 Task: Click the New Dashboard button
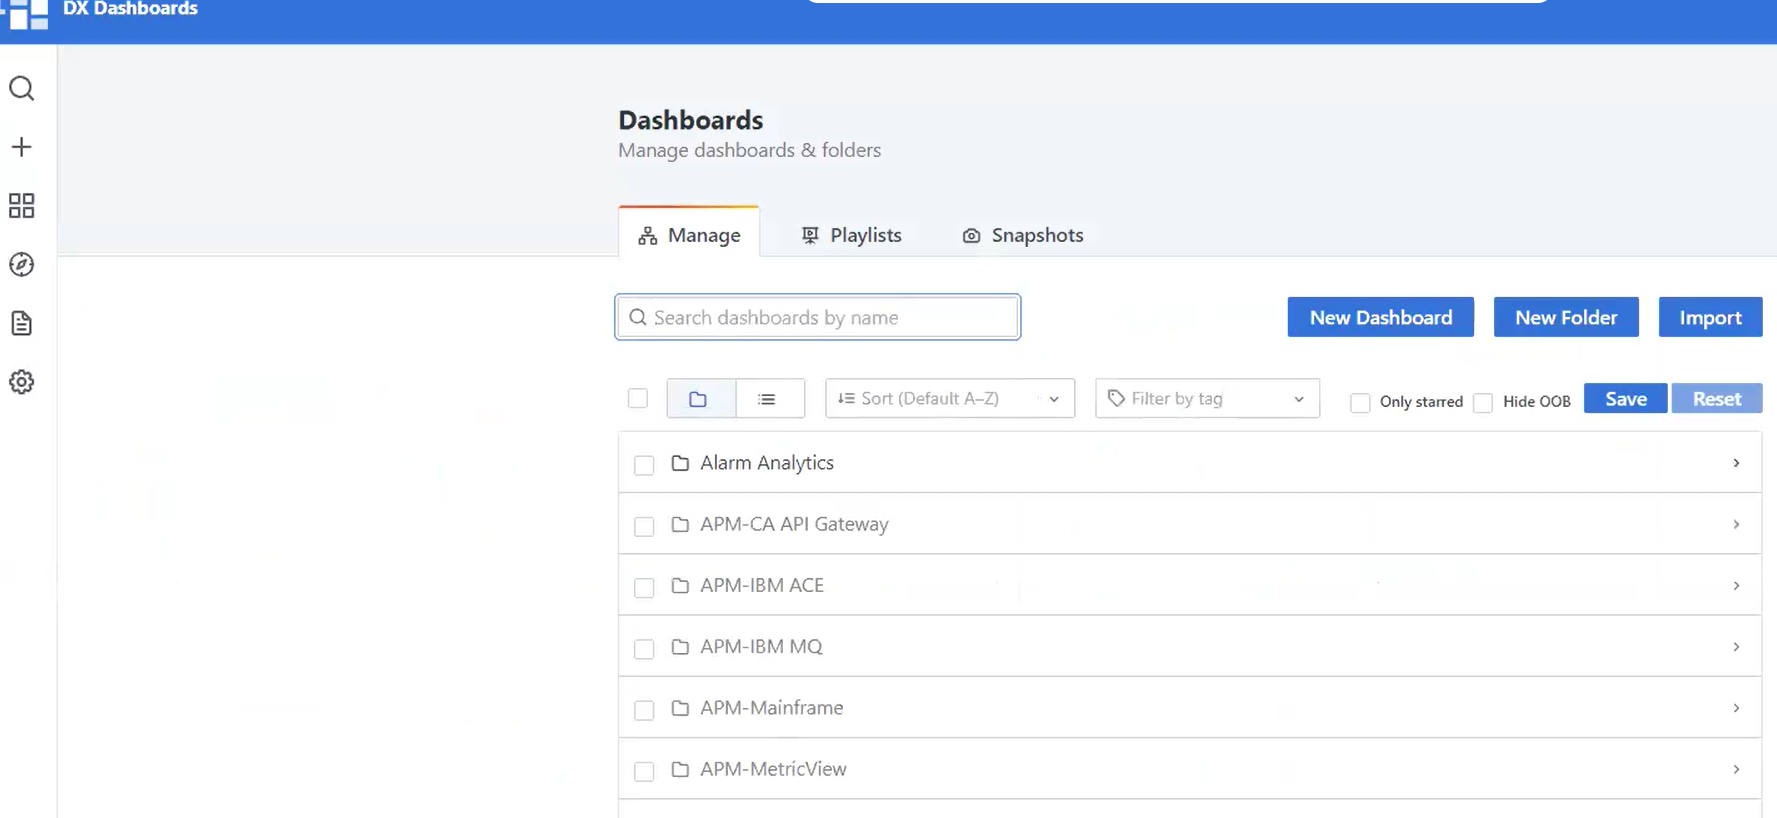(1380, 317)
